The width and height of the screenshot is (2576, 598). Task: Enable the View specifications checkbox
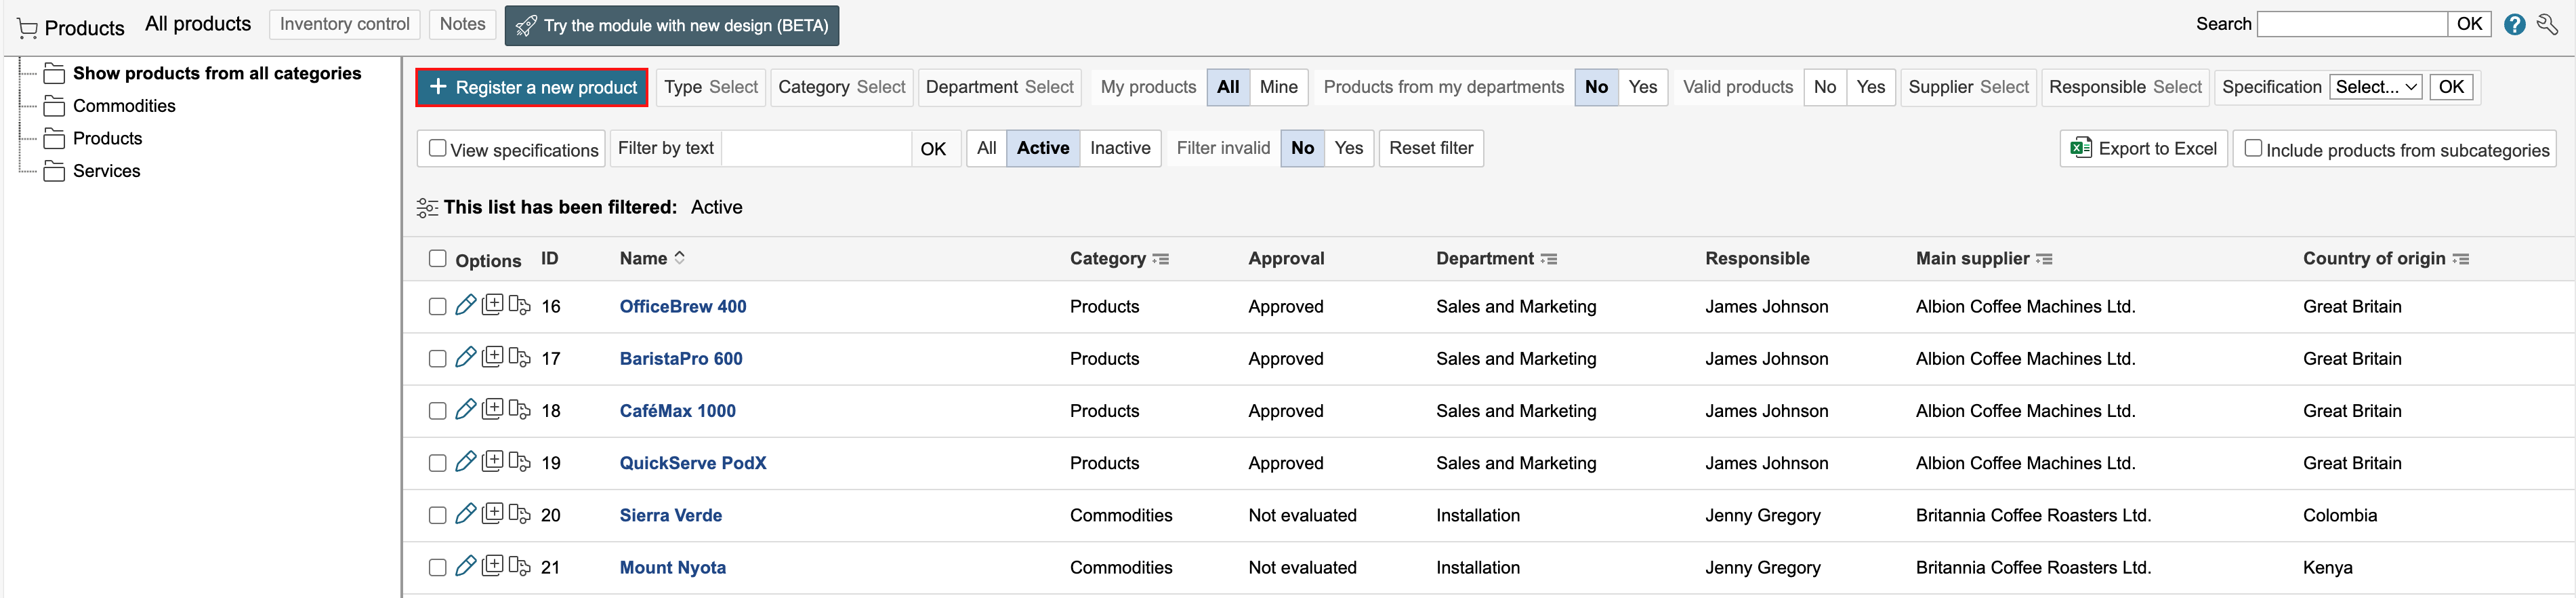pos(437,148)
